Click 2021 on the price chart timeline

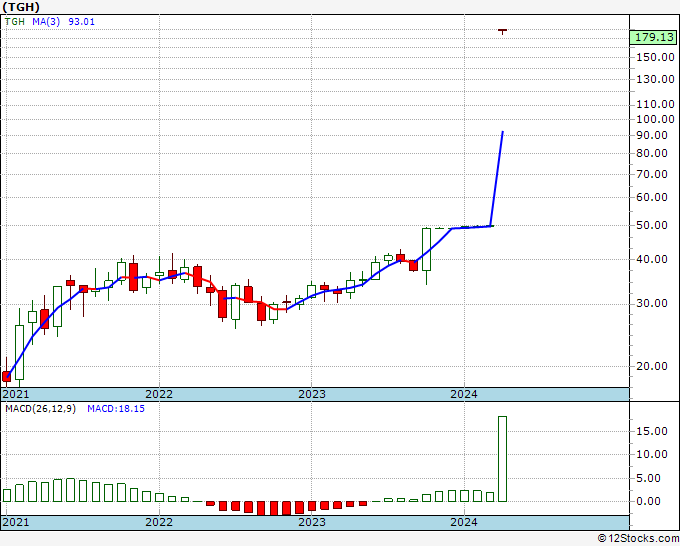pyautogui.click(x=16, y=394)
